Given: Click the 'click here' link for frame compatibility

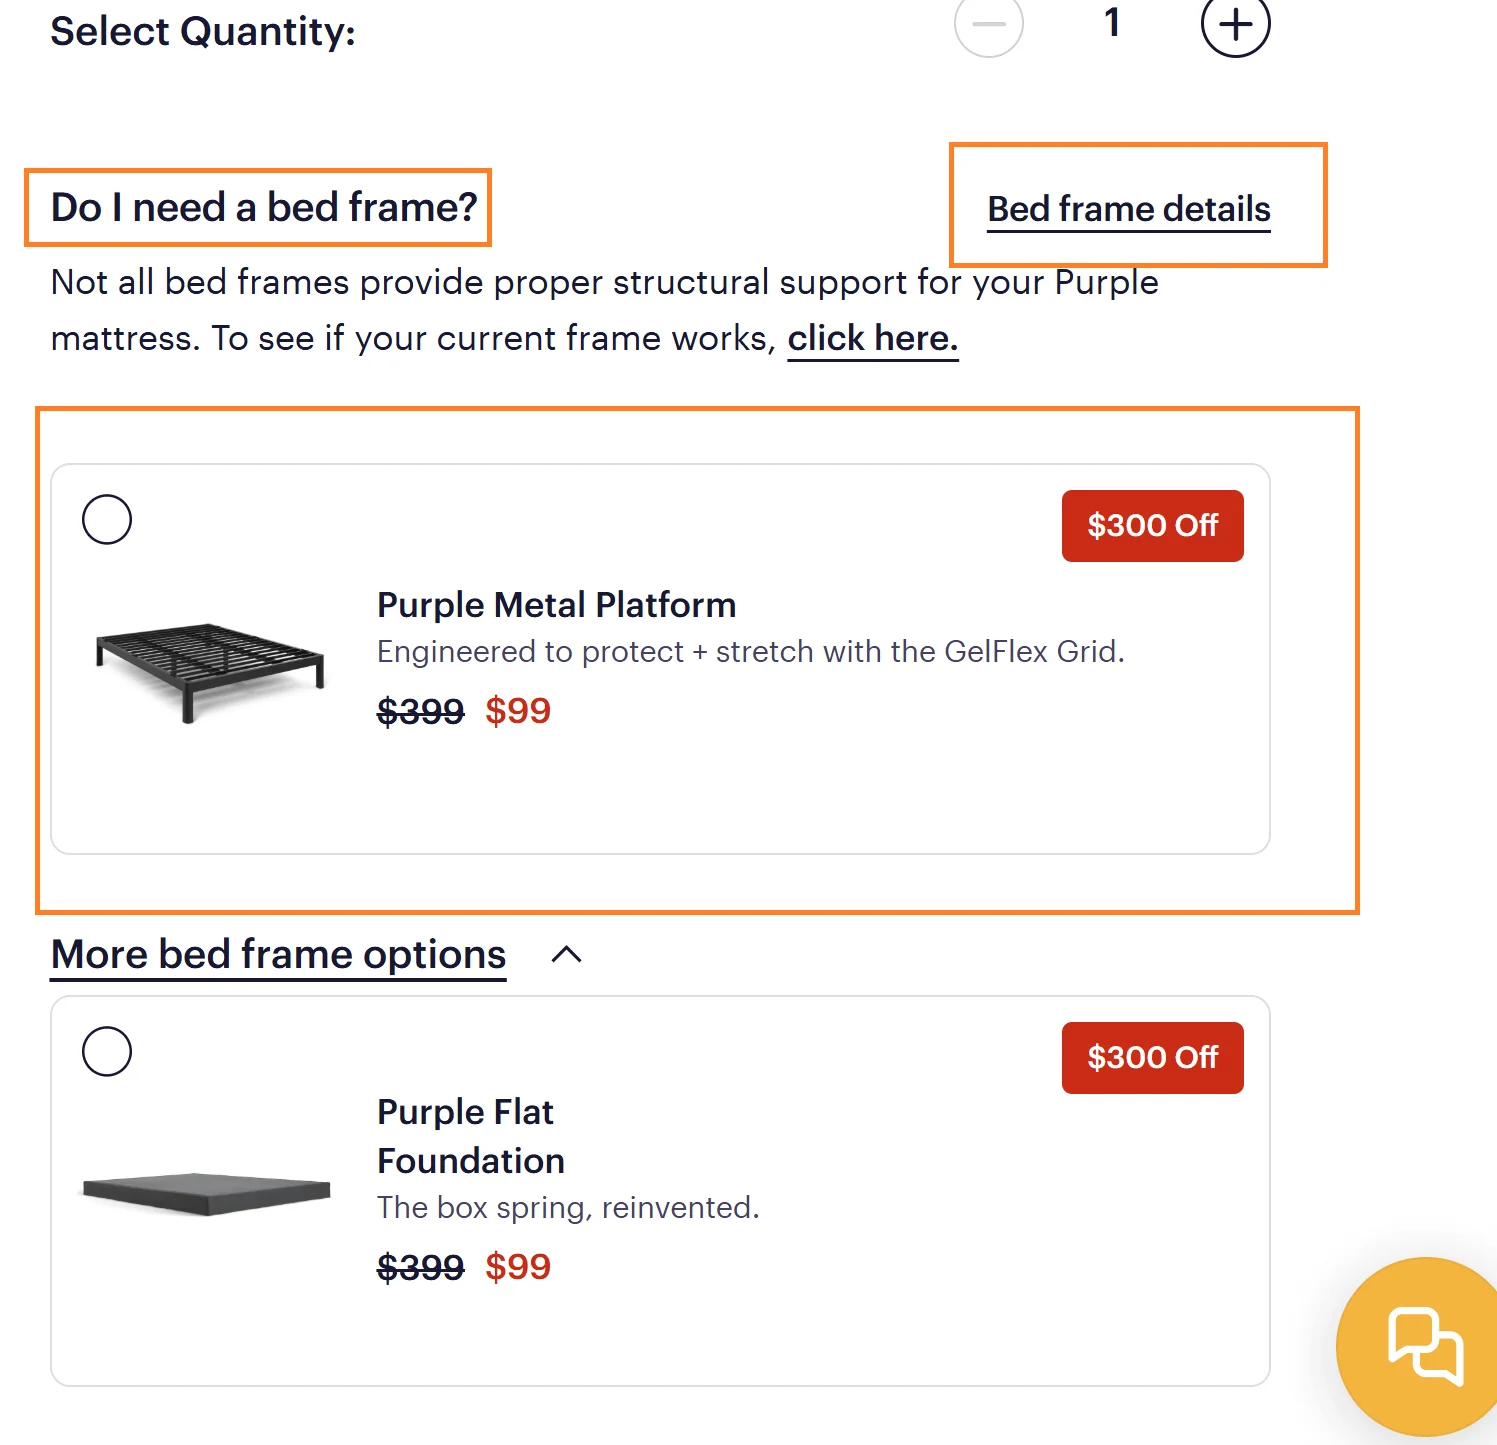Looking at the screenshot, I should point(872,338).
